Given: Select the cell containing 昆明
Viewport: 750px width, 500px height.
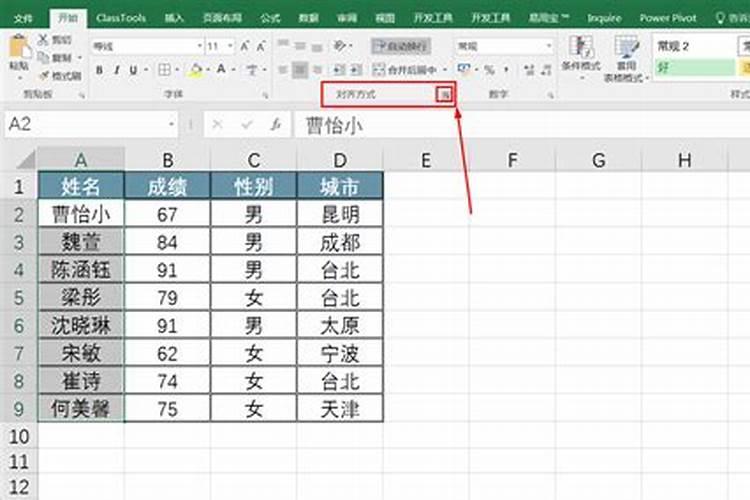Looking at the screenshot, I should click(340, 214).
